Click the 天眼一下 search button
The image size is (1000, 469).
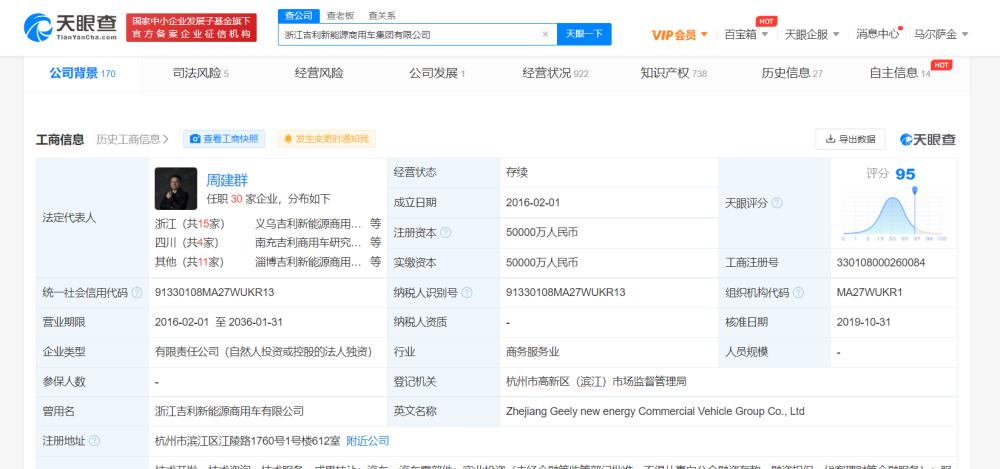(584, 34)
